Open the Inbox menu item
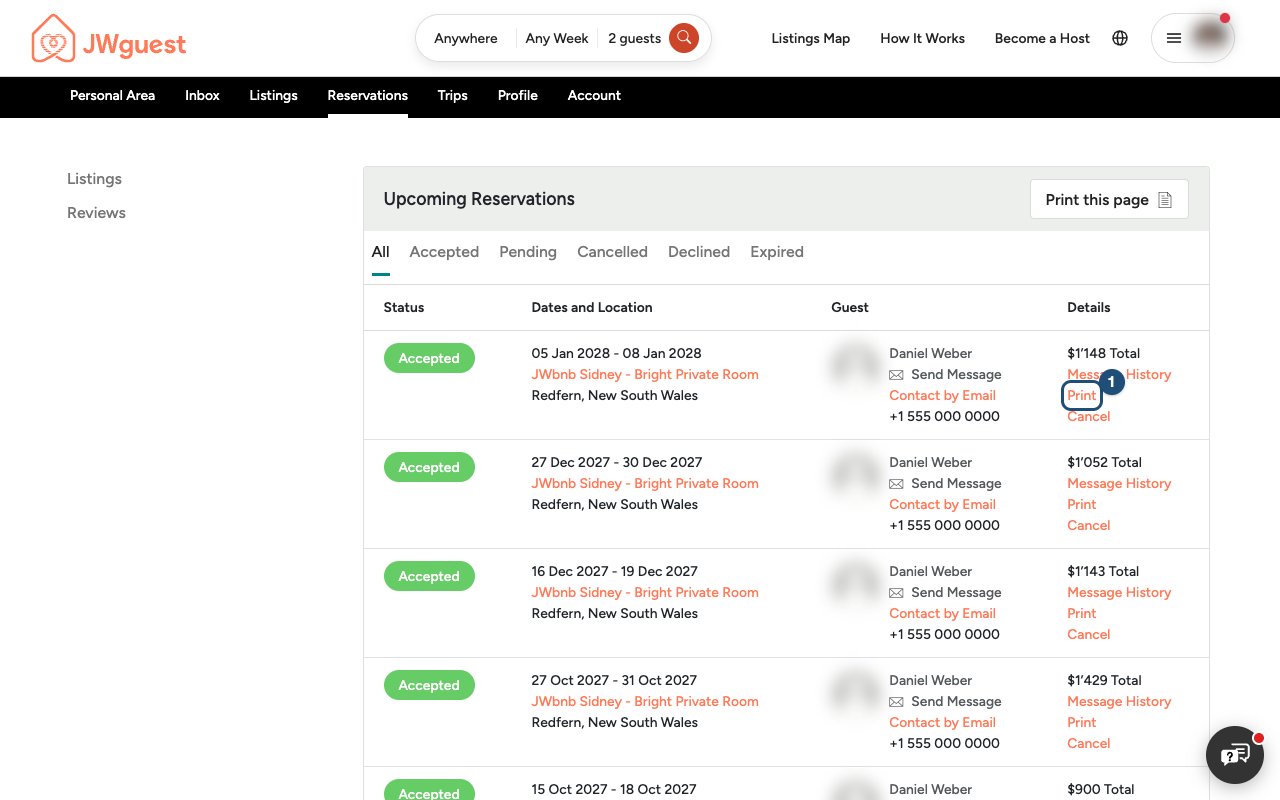 pyautogui.click(x=202, y=96)
